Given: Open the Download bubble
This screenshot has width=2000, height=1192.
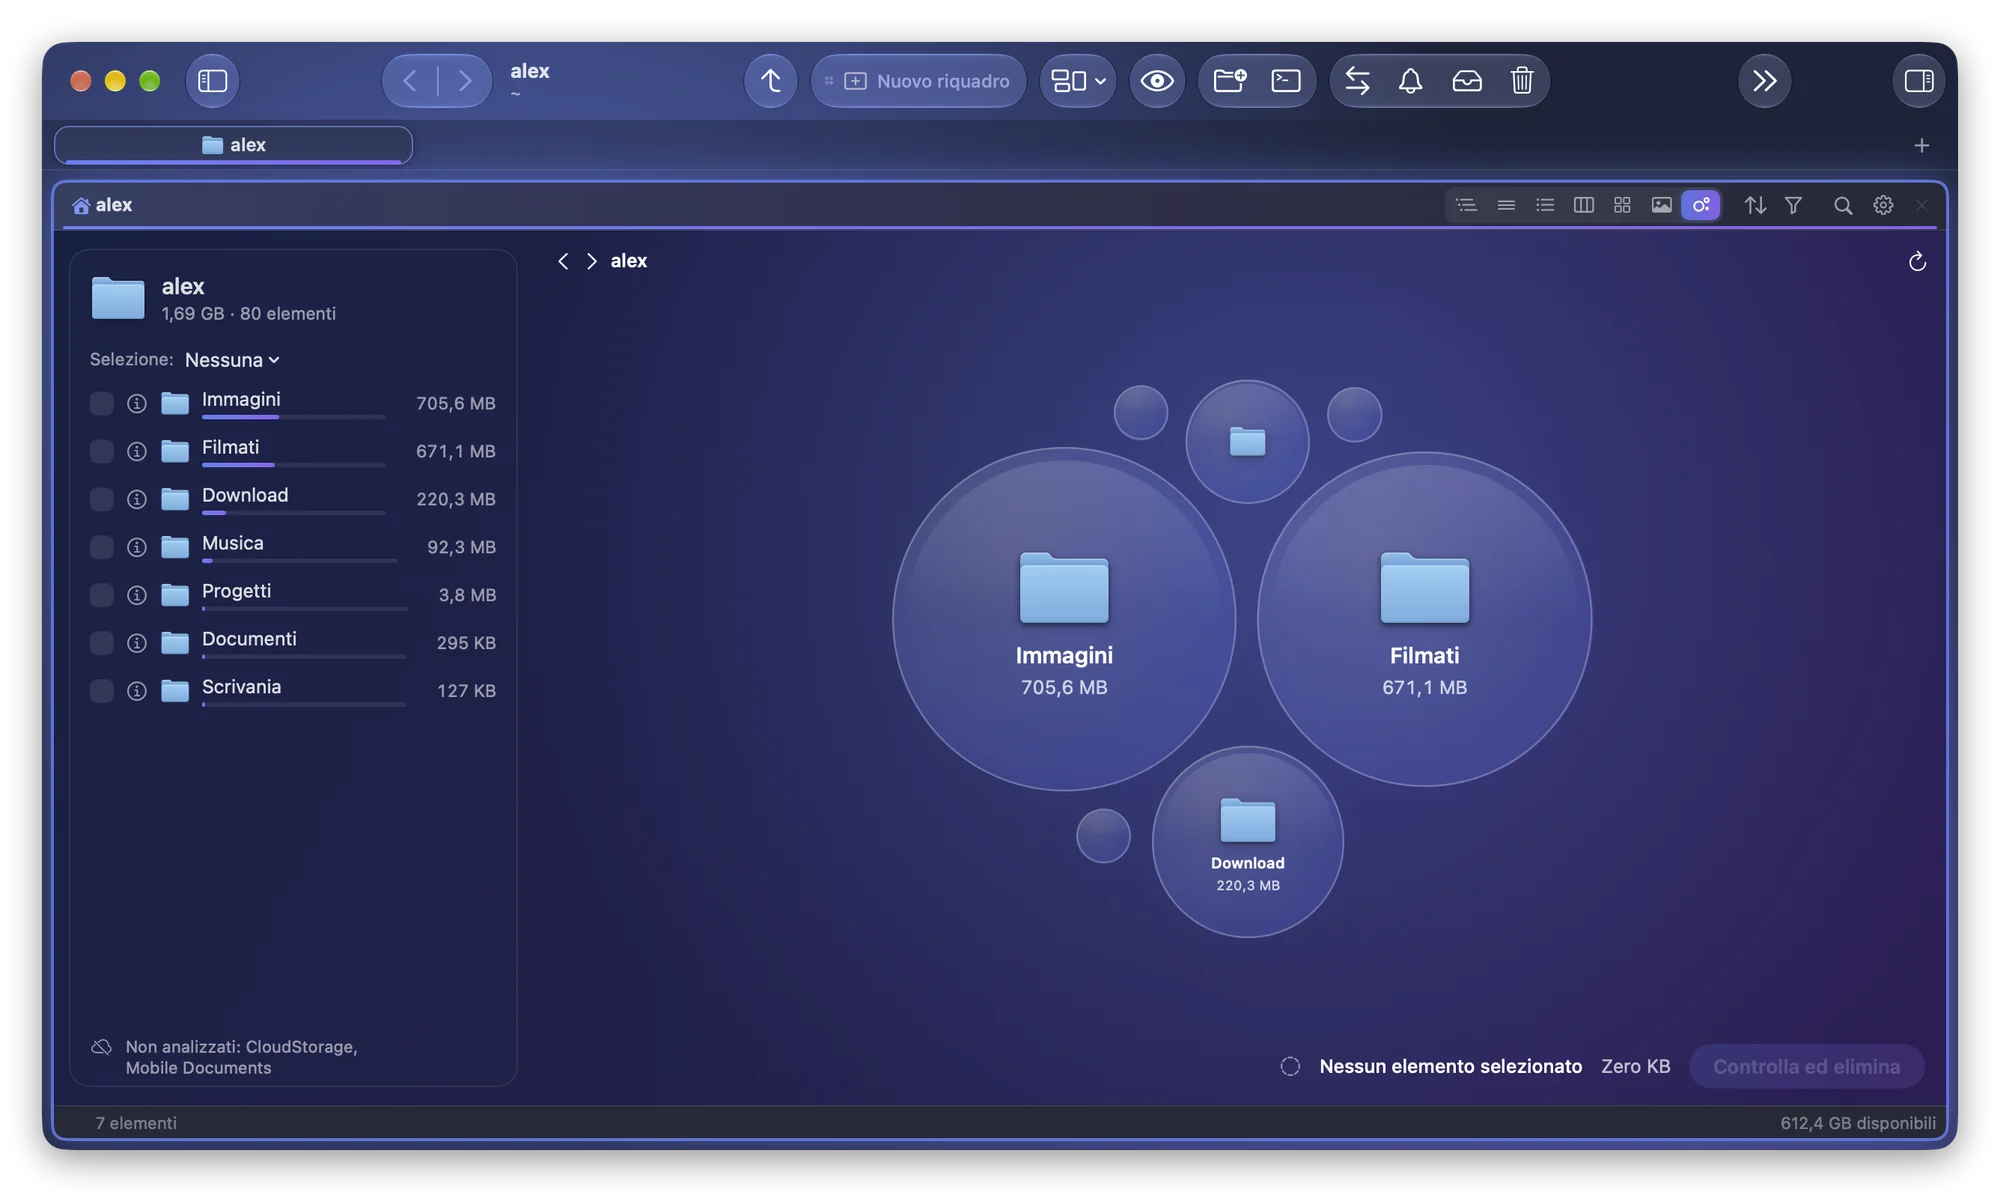Looking at the screenshot, I should coord(1247,842).
